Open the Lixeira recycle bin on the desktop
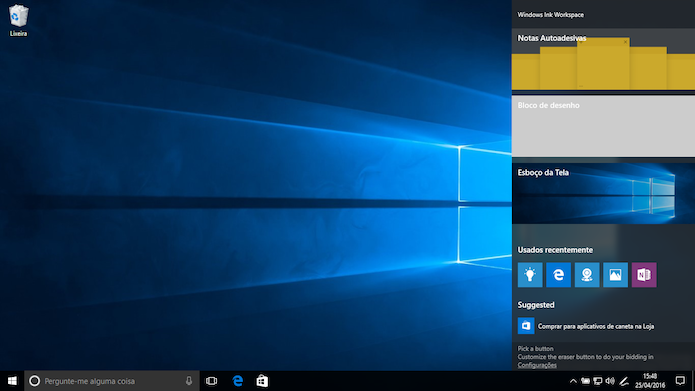Viewport: 695px width, 391px height. click(x=18, y=20)
